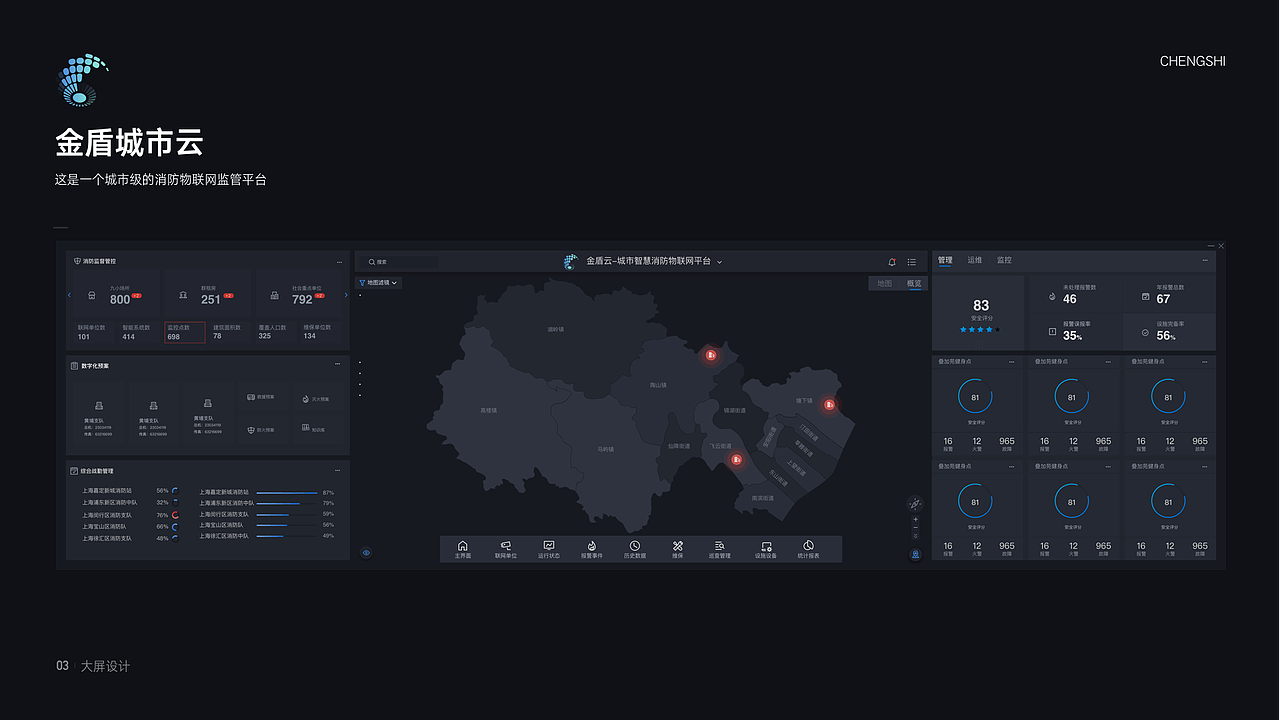Switch the map view to 概览
The image size is (1280, 720).
(x=914, y=283)
